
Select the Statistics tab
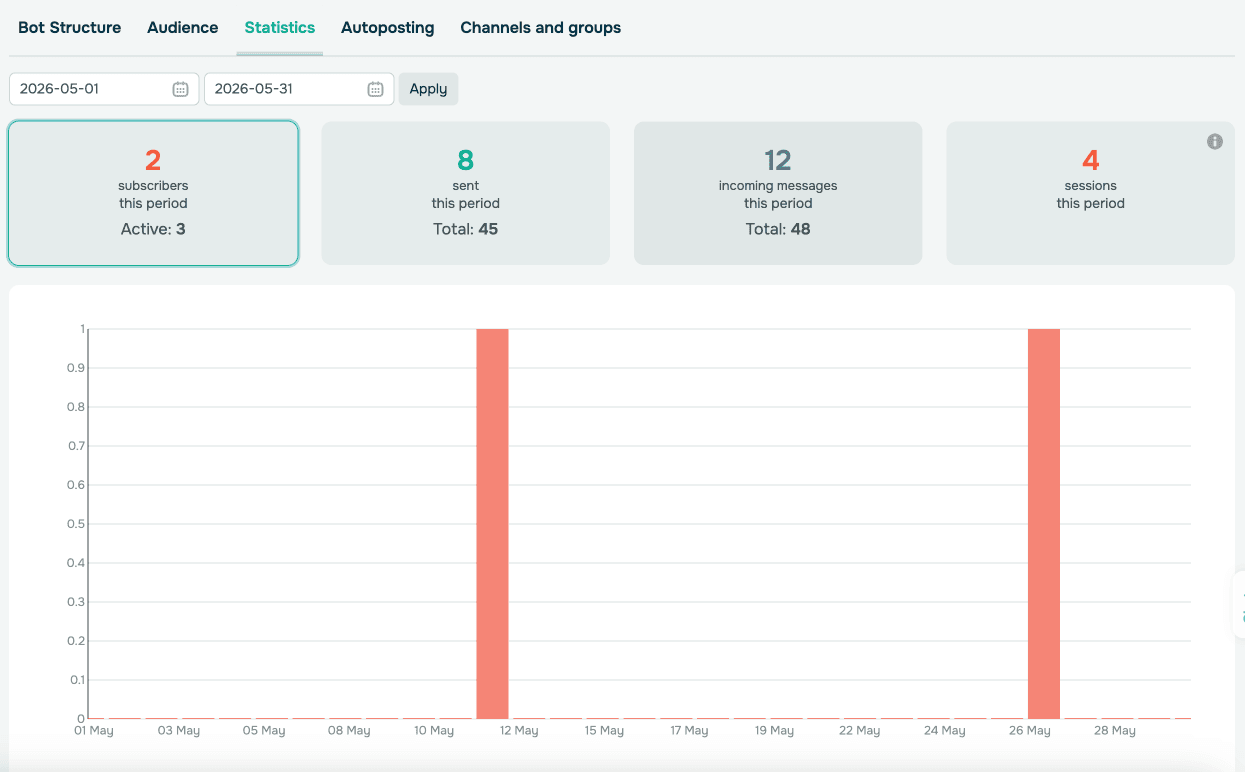[280, 28]
